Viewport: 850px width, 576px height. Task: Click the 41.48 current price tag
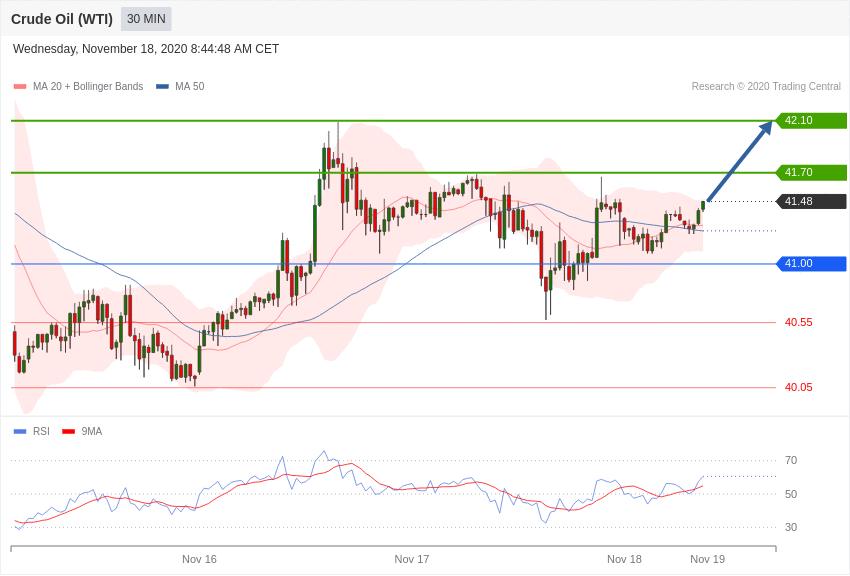click(812, 201)
